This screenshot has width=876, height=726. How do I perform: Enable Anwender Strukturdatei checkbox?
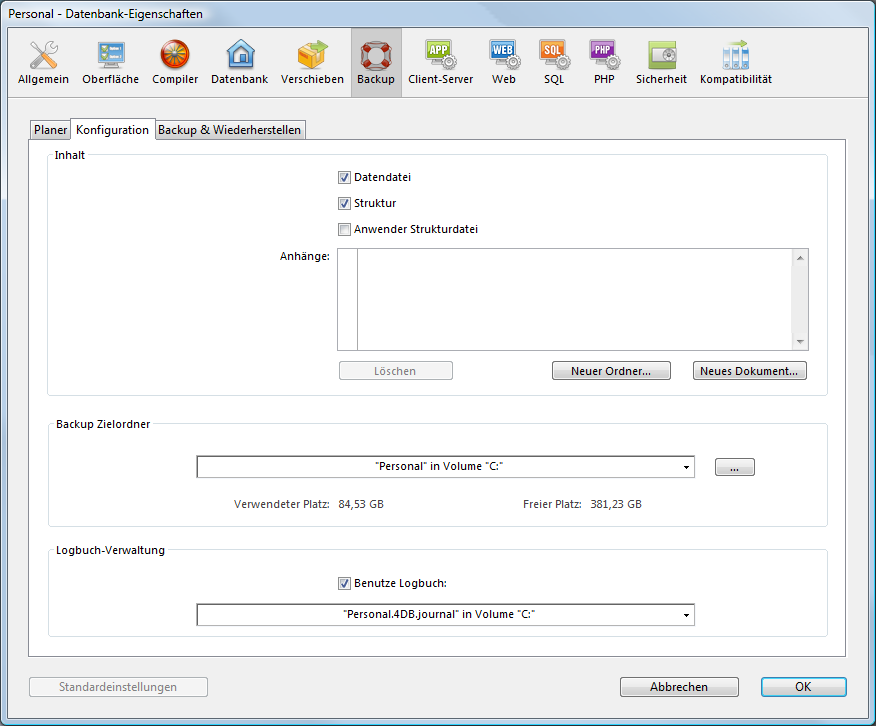[x=345, y=230]
